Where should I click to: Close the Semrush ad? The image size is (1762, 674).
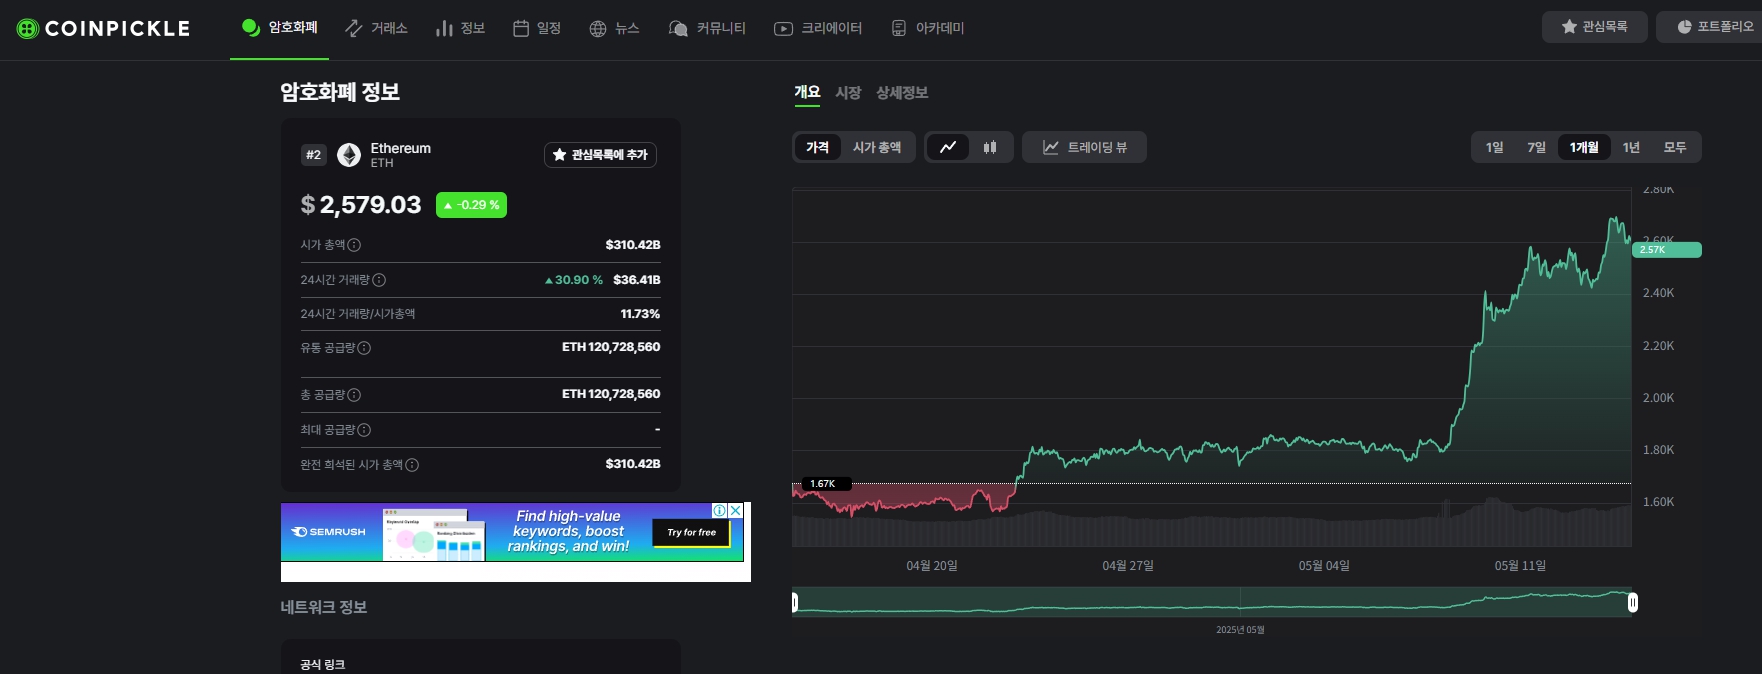pos(735,511)
